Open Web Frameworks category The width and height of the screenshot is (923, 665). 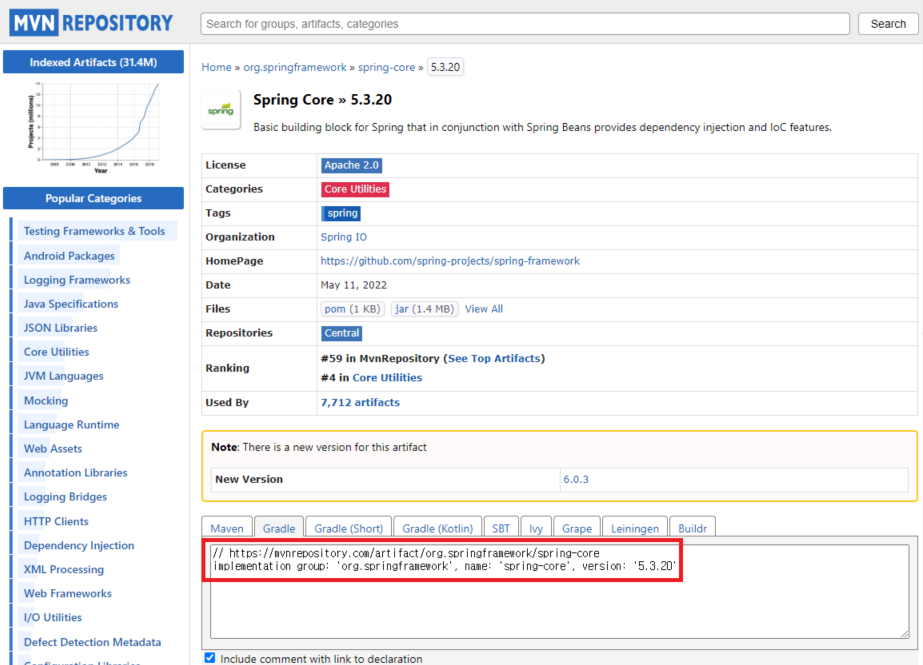tap(68, 594)
